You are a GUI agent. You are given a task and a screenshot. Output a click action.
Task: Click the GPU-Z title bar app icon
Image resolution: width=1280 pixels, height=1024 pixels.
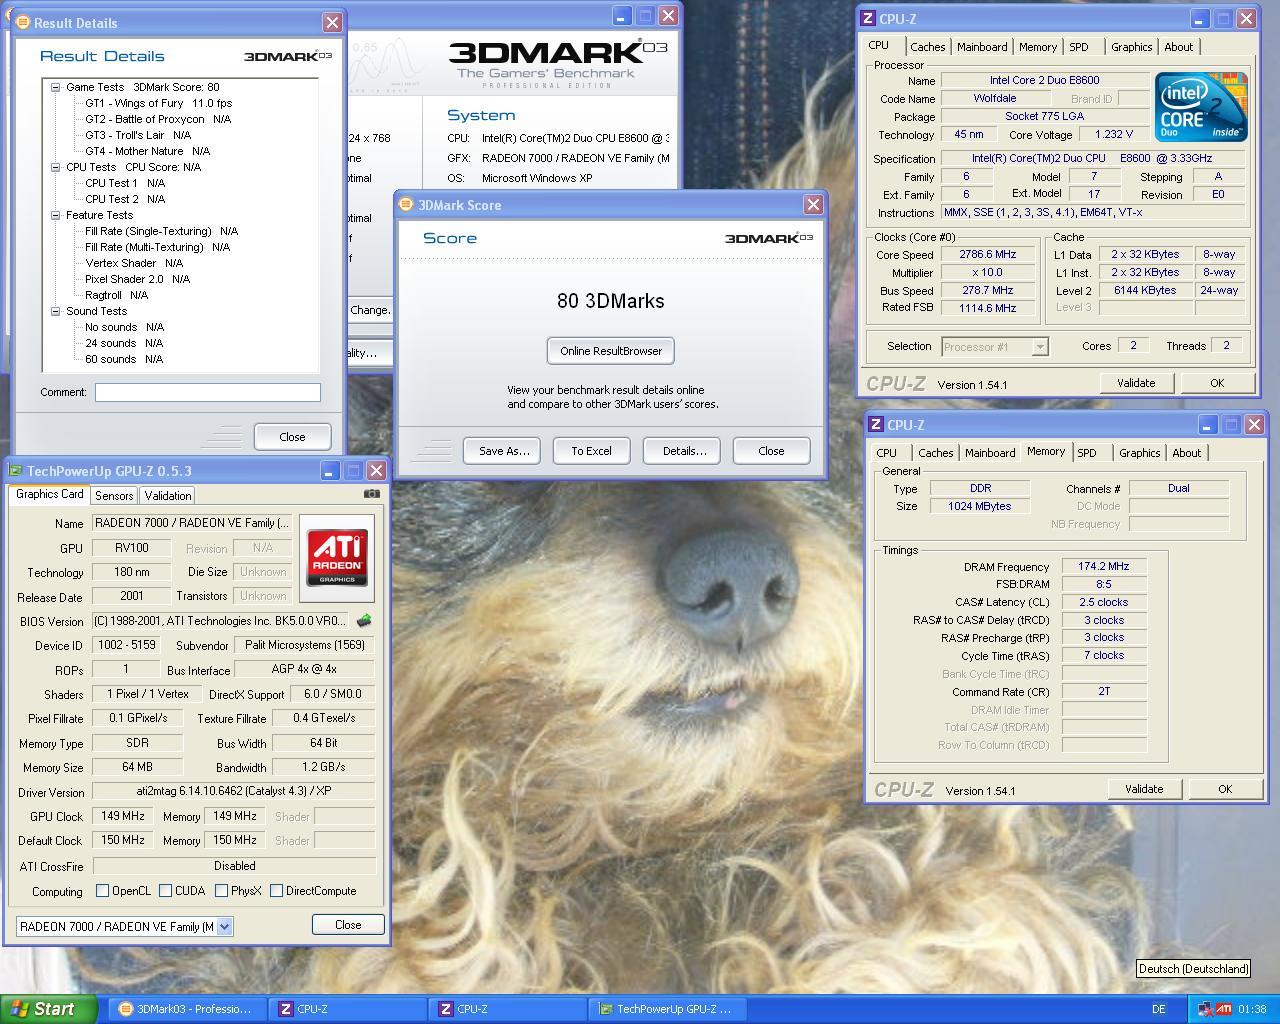[15, 471]
